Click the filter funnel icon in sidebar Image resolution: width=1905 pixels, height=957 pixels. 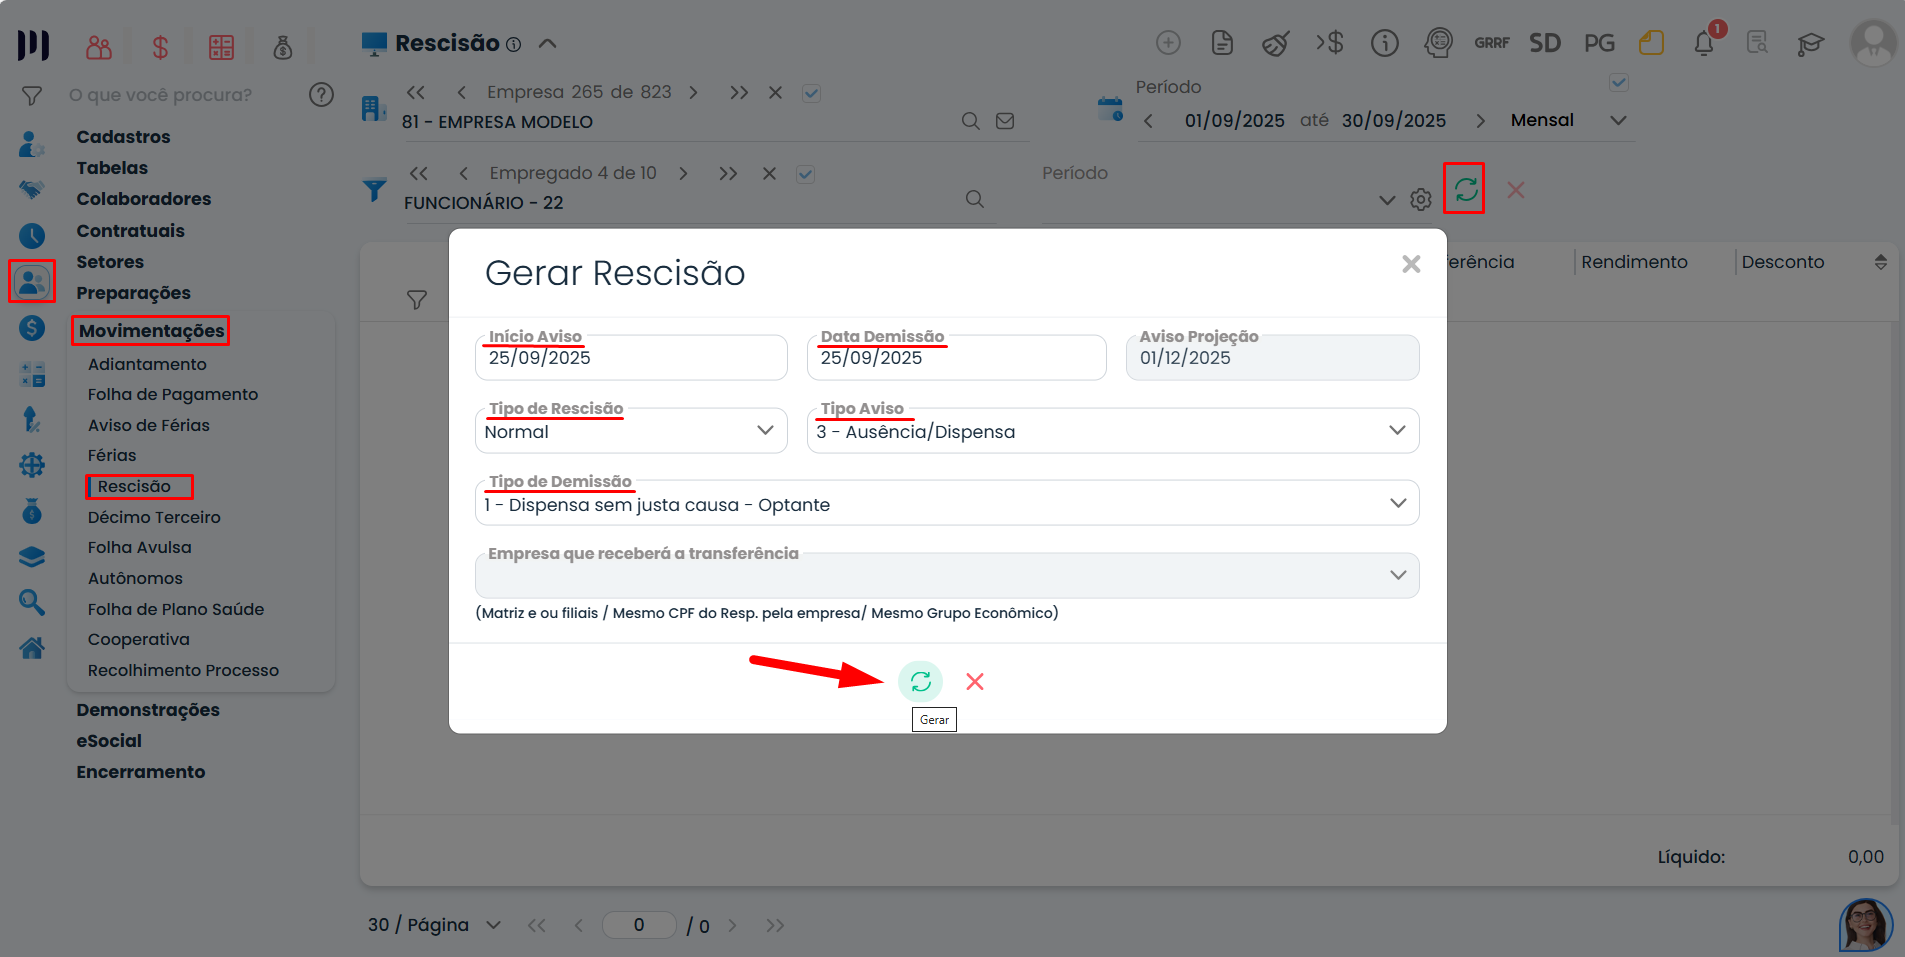[x=32, y=96]
